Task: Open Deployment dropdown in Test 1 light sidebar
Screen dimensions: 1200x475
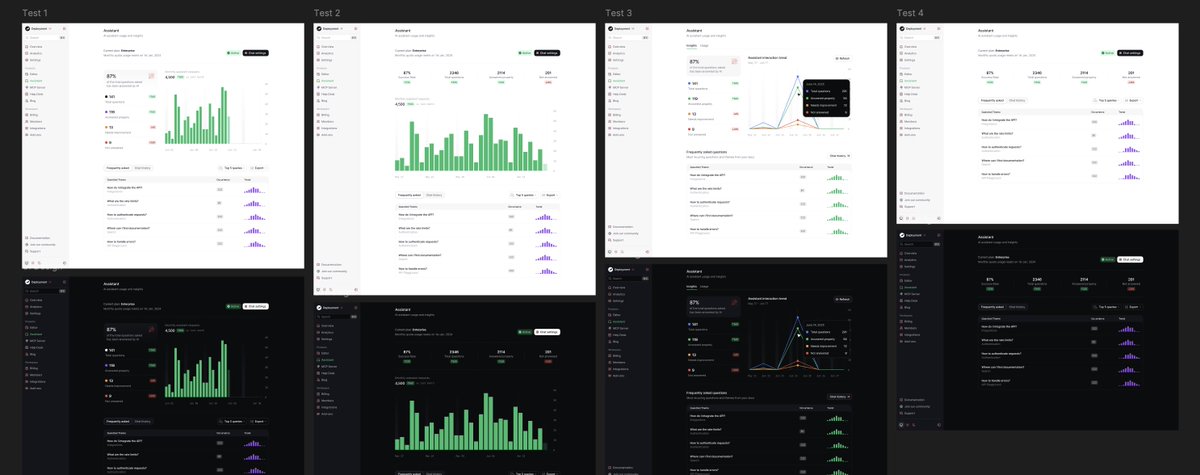Action: point(39,28)
